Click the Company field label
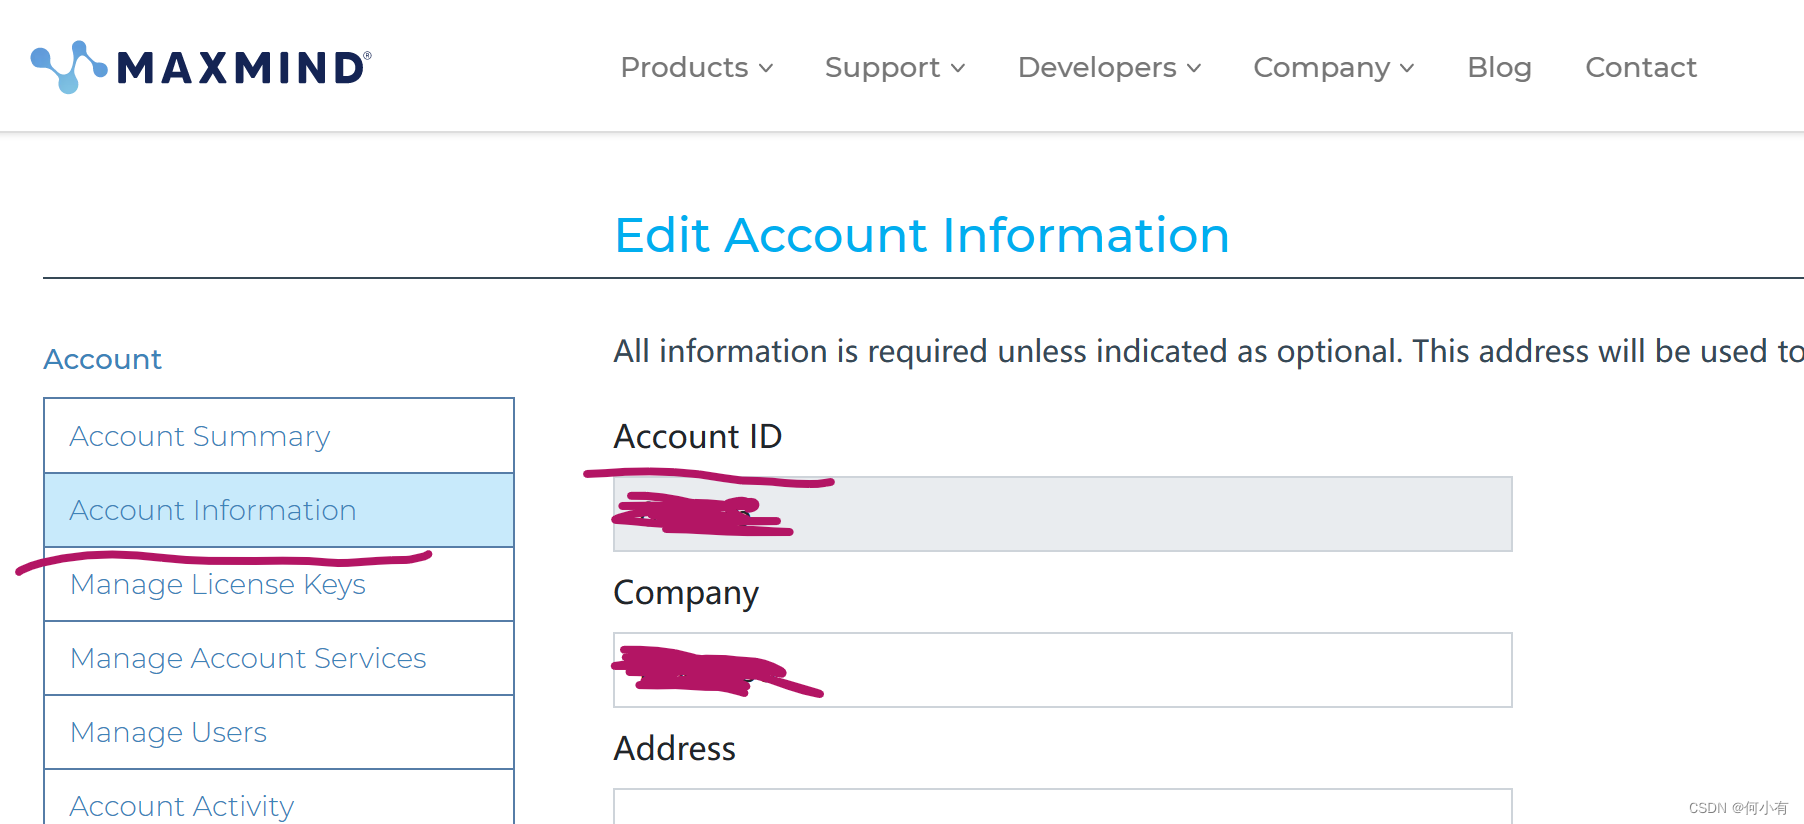1804x824 pixels. tap(686, 593)
